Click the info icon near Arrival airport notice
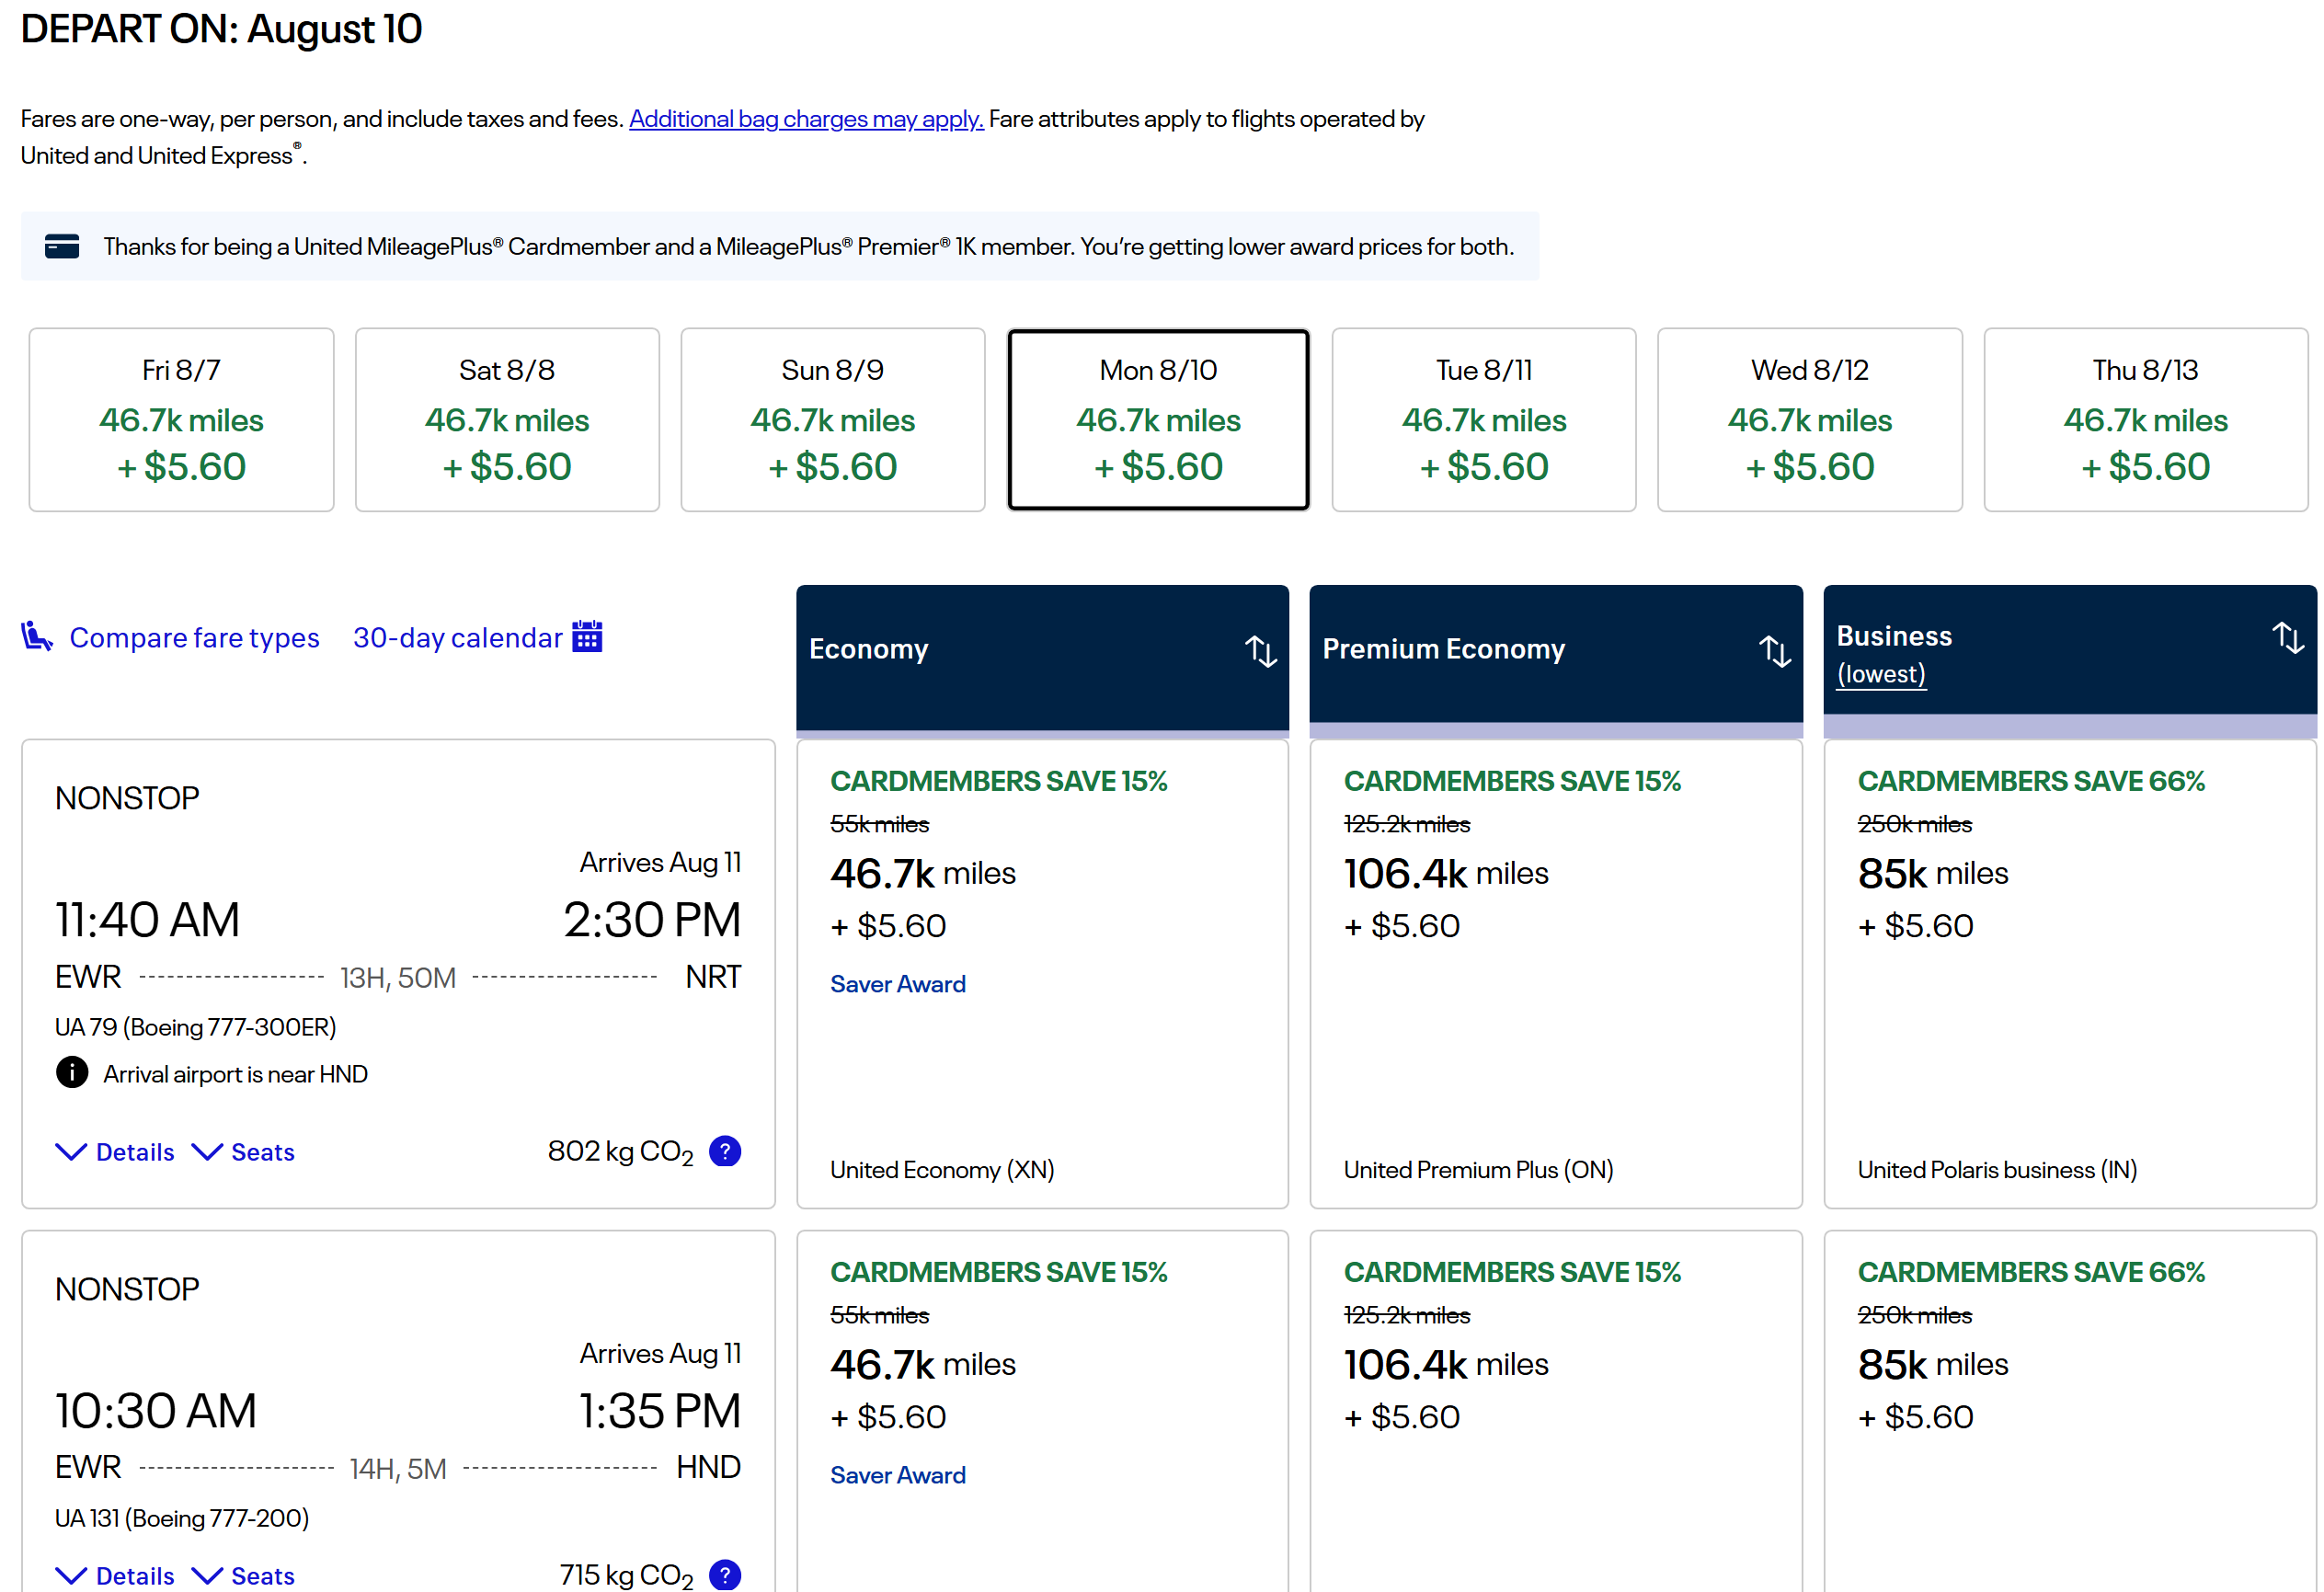2324x1592 pixels. tap(71, 1073)
